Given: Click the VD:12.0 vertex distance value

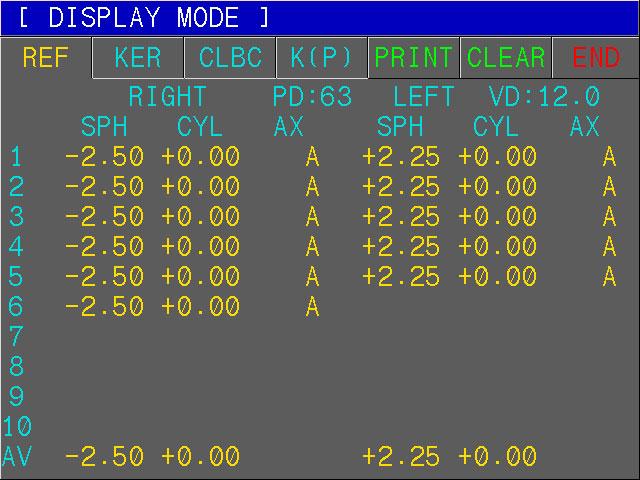Looking at the screenshot, I should [x=544, y=97].
